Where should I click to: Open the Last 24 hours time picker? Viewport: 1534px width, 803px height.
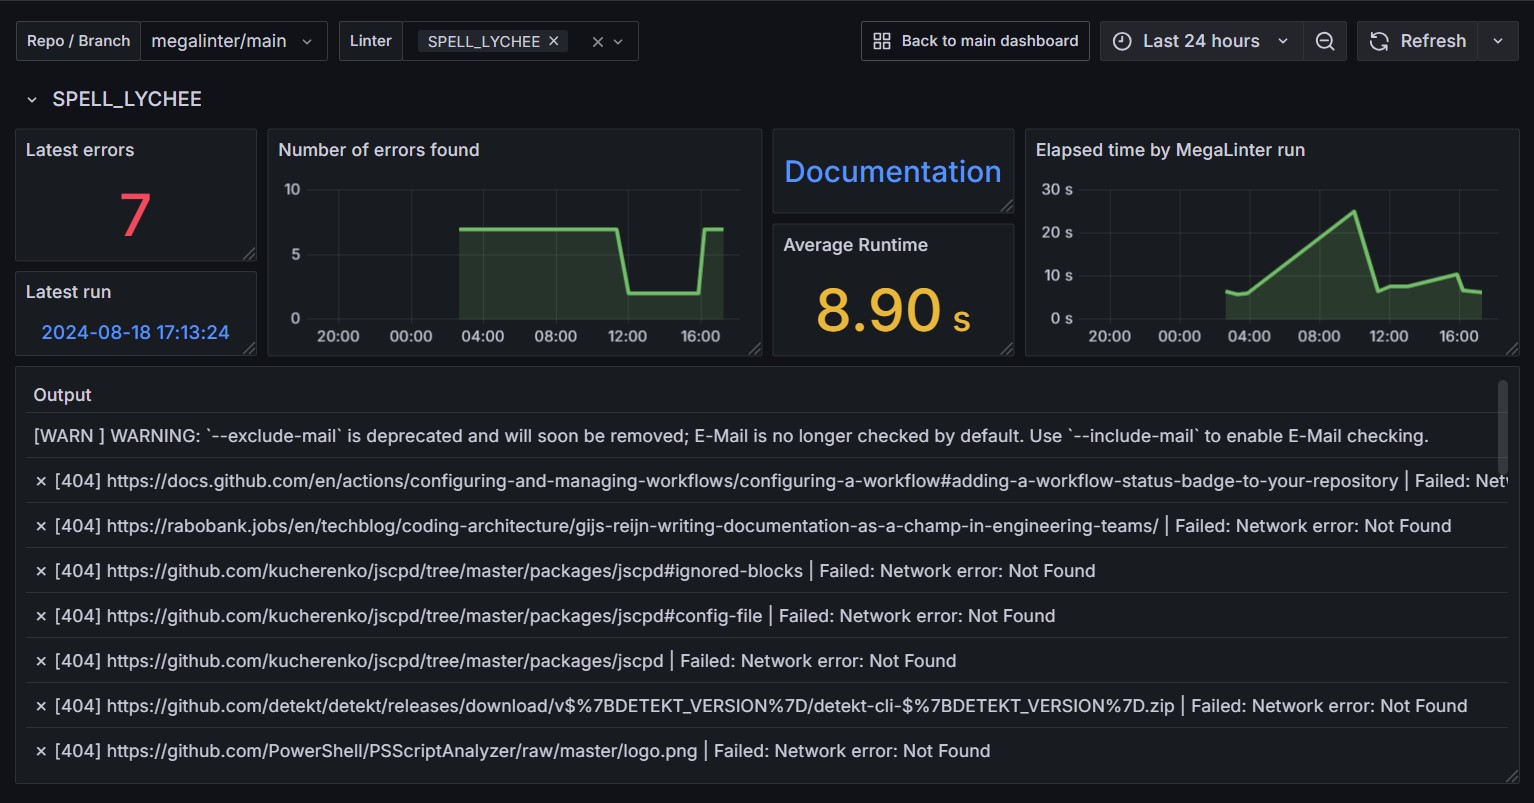pos(1201,41)
